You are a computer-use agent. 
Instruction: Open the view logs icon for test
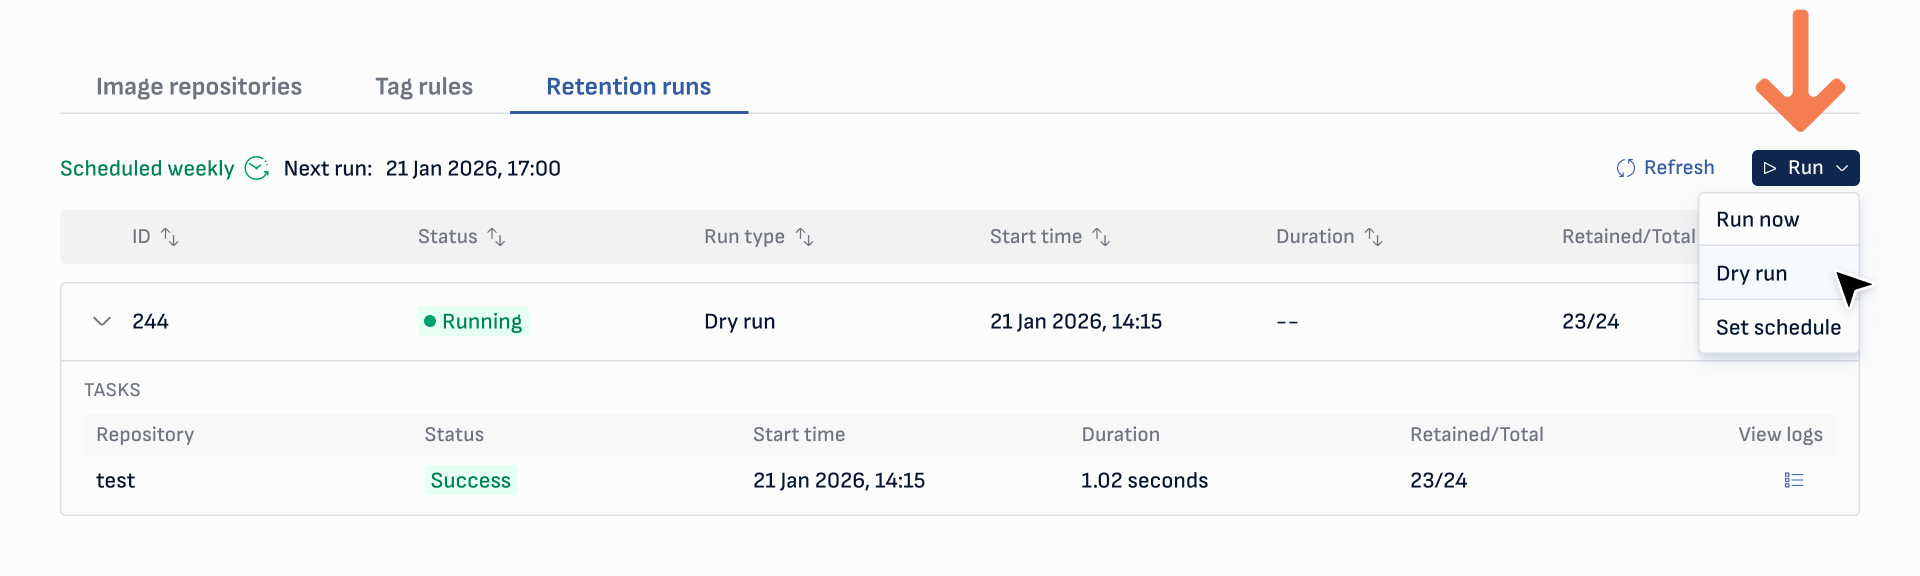(x=1793, y=481)
